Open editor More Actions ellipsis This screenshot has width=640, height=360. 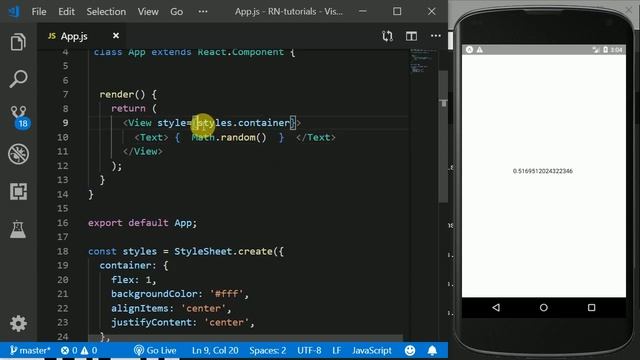click(436, 36)
